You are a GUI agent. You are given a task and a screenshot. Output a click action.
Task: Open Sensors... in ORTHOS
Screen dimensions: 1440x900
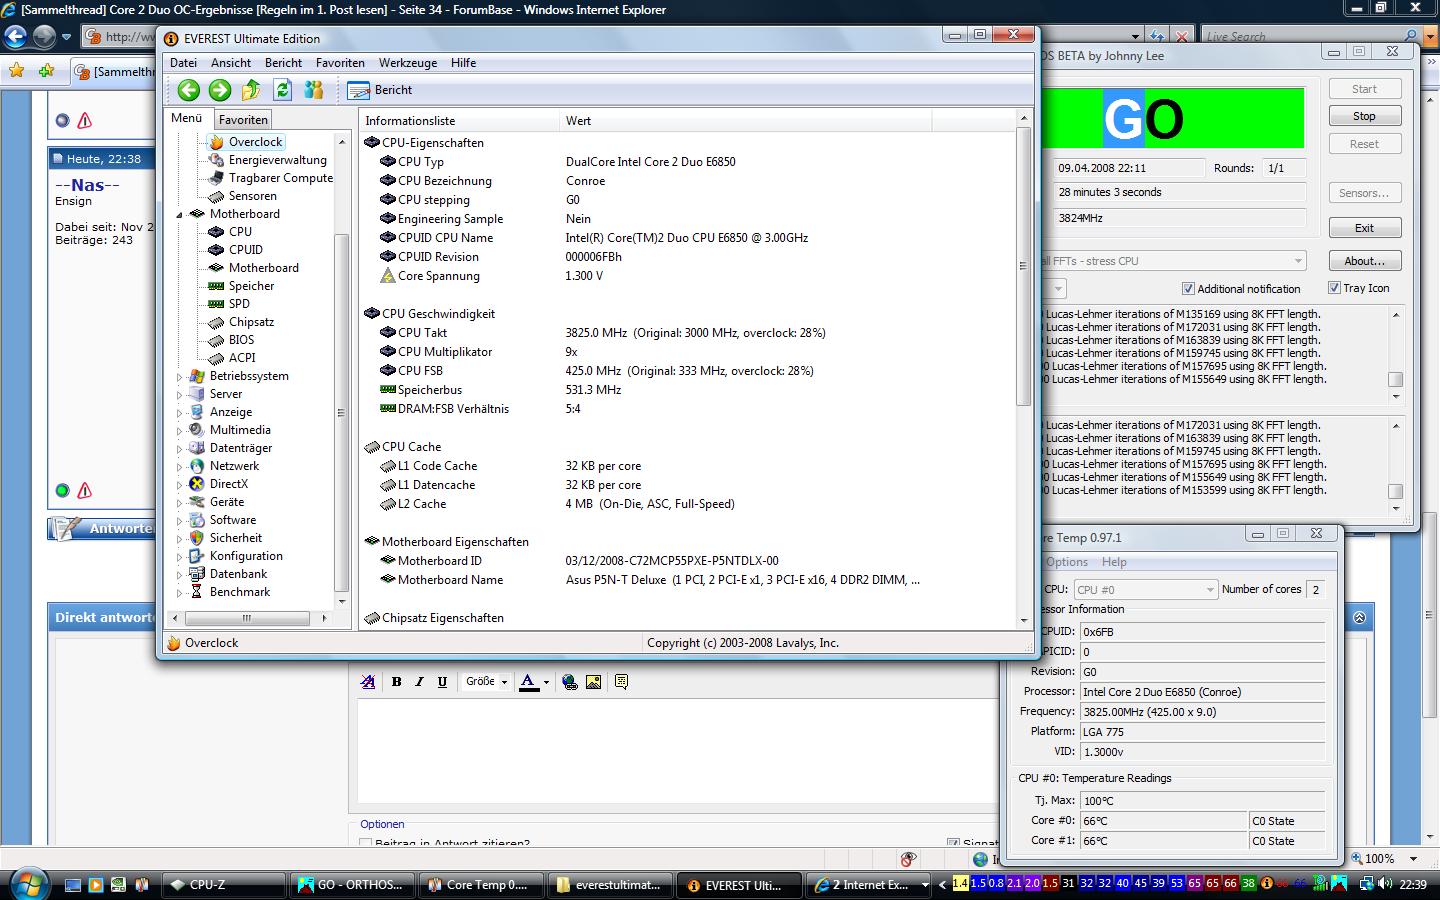click(x=1364, y=193)
